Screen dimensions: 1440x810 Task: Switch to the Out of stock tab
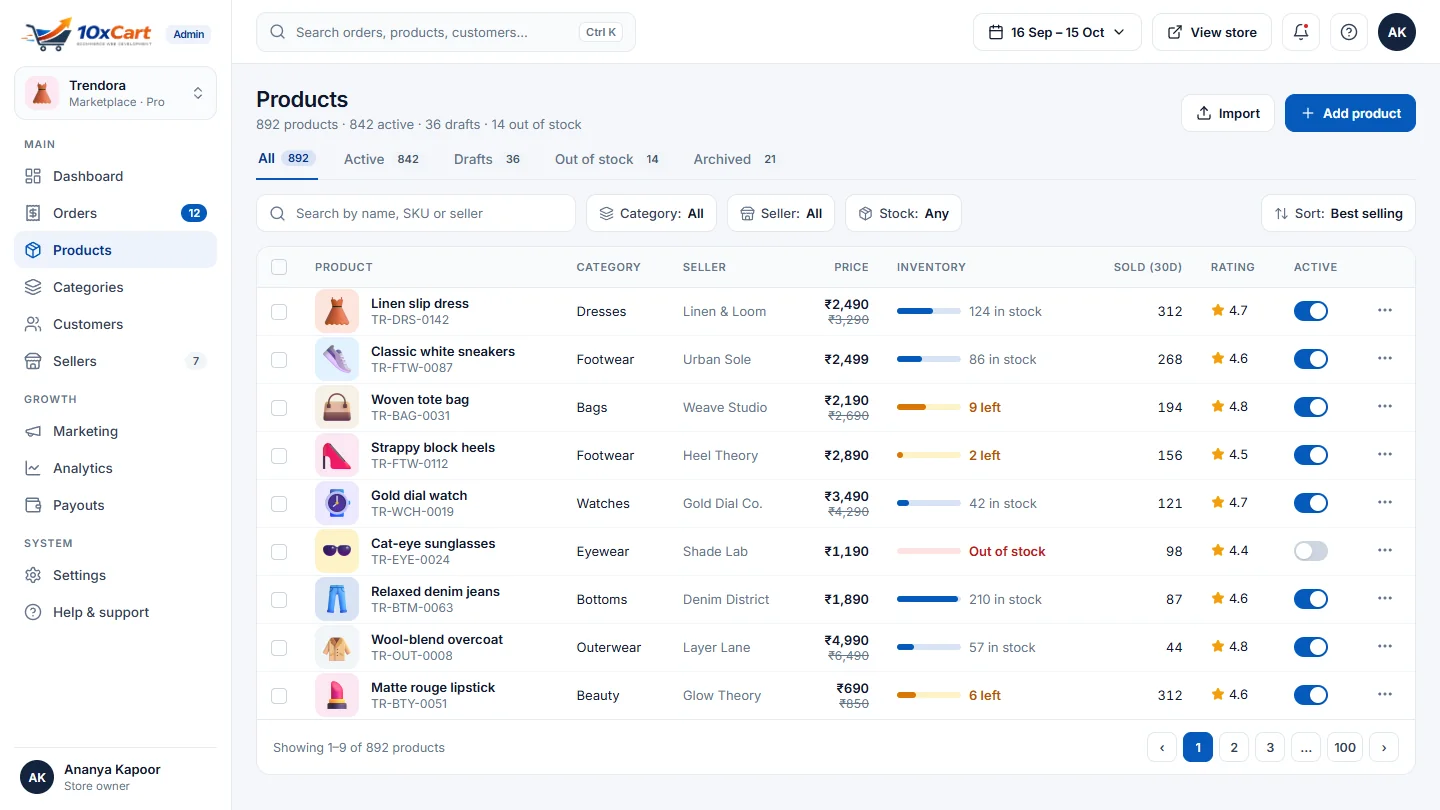(608, 159)
